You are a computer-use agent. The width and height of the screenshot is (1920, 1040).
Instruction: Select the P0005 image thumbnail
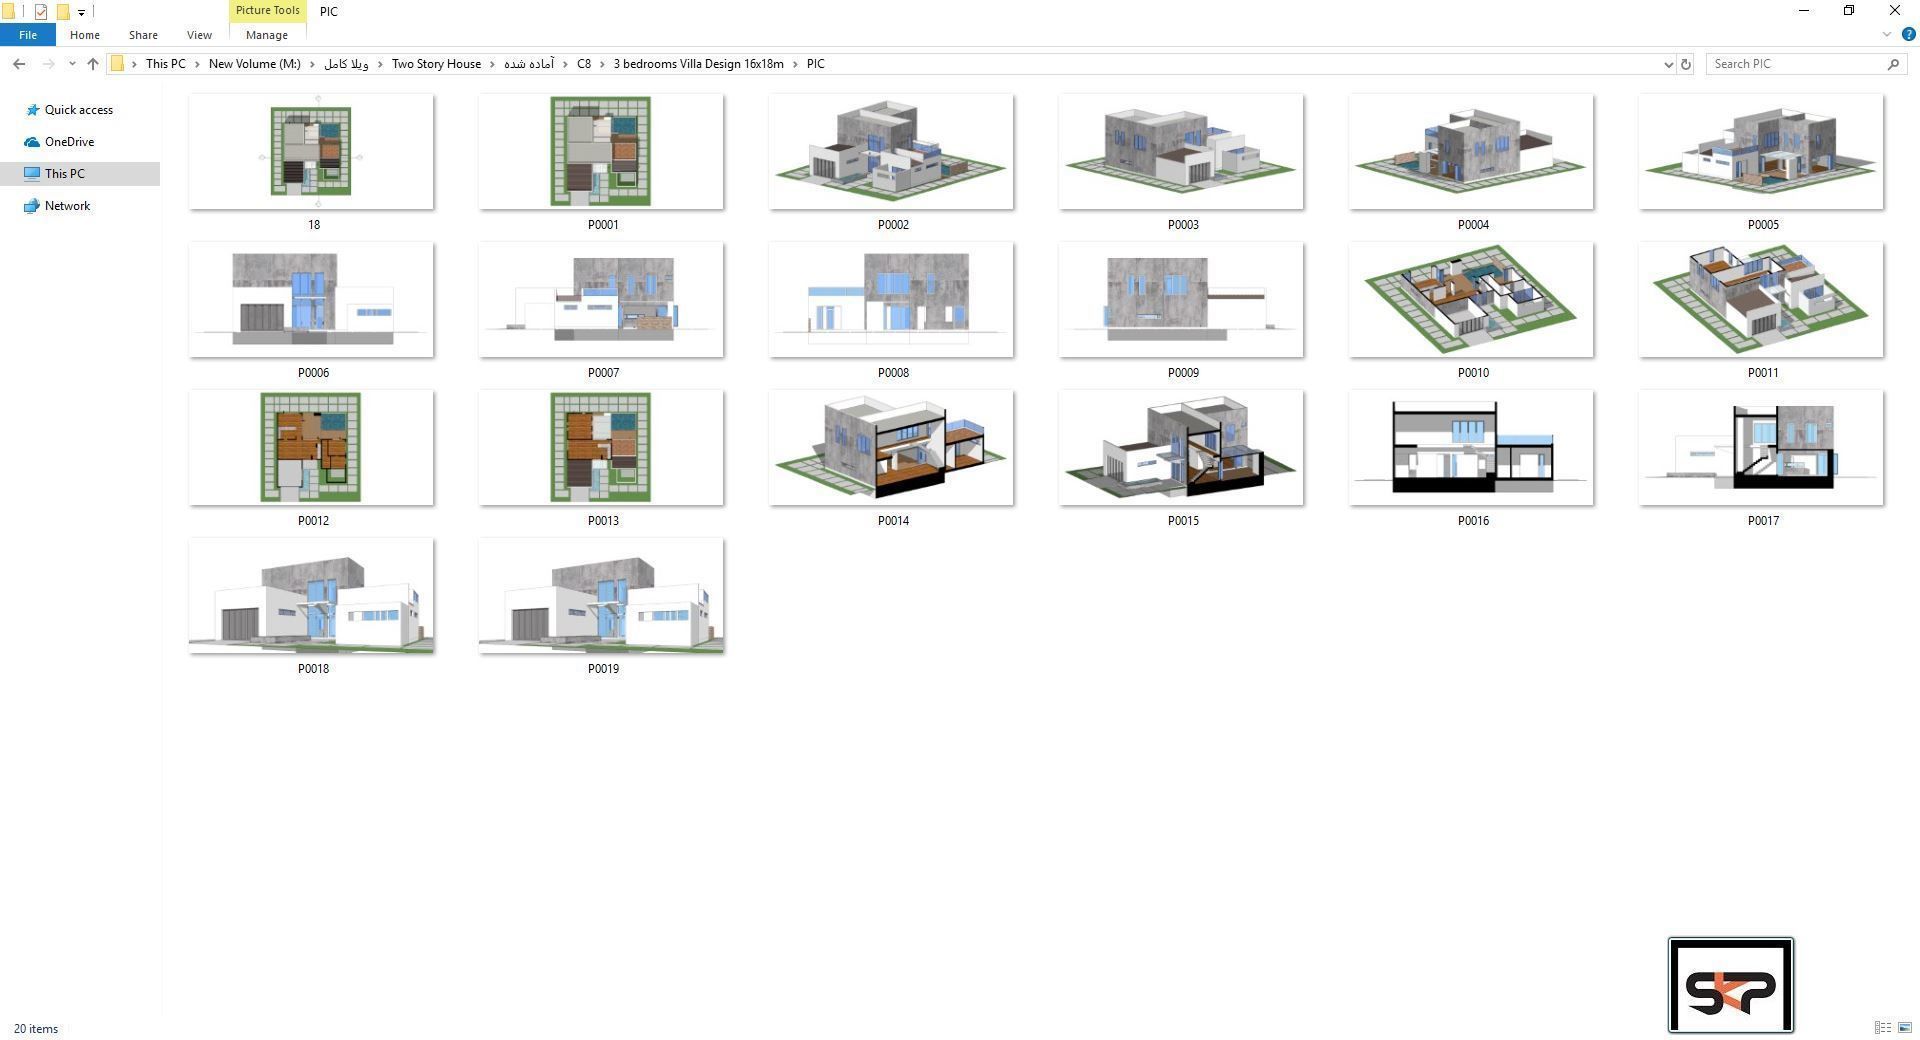(1761, 152)
